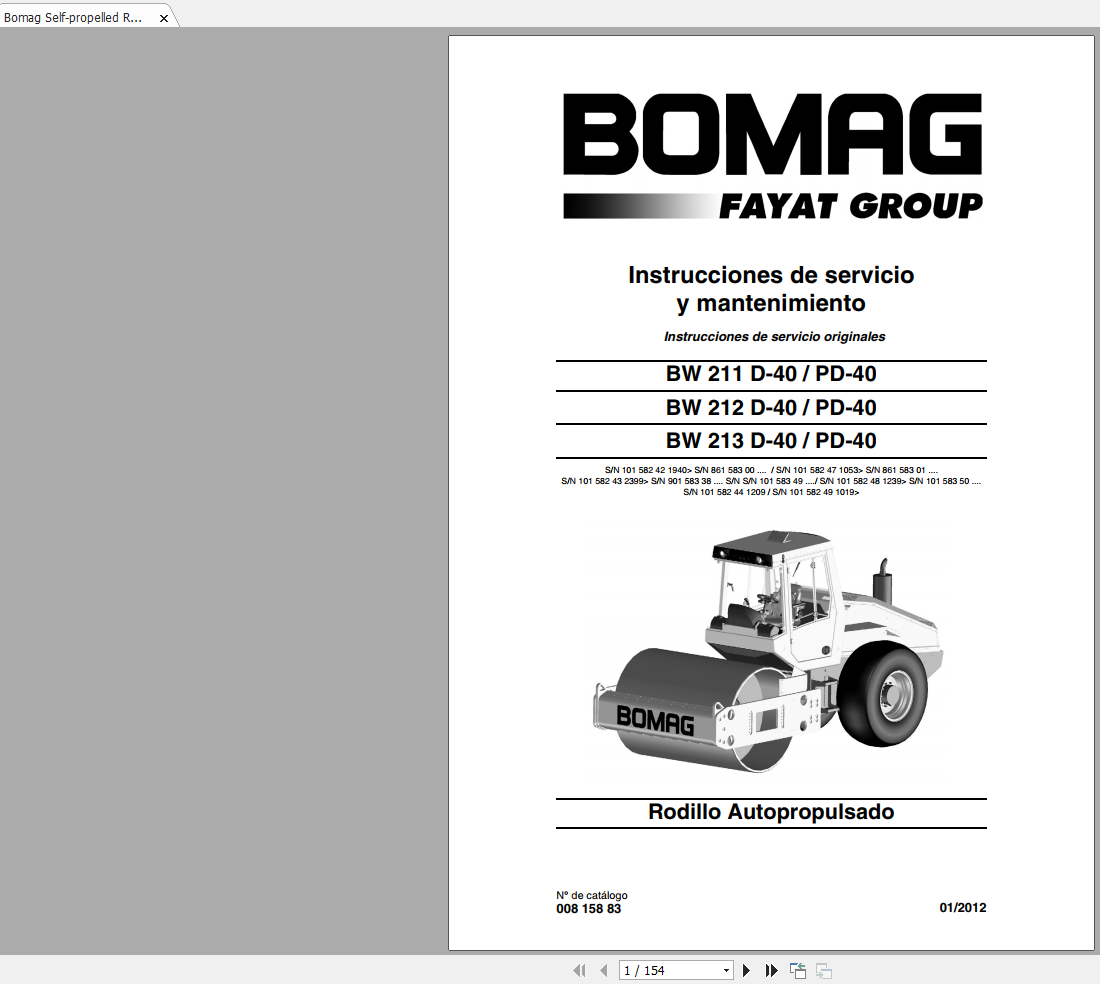Click the Instrucciones de servicio originales subtitle

click(774, 337)
